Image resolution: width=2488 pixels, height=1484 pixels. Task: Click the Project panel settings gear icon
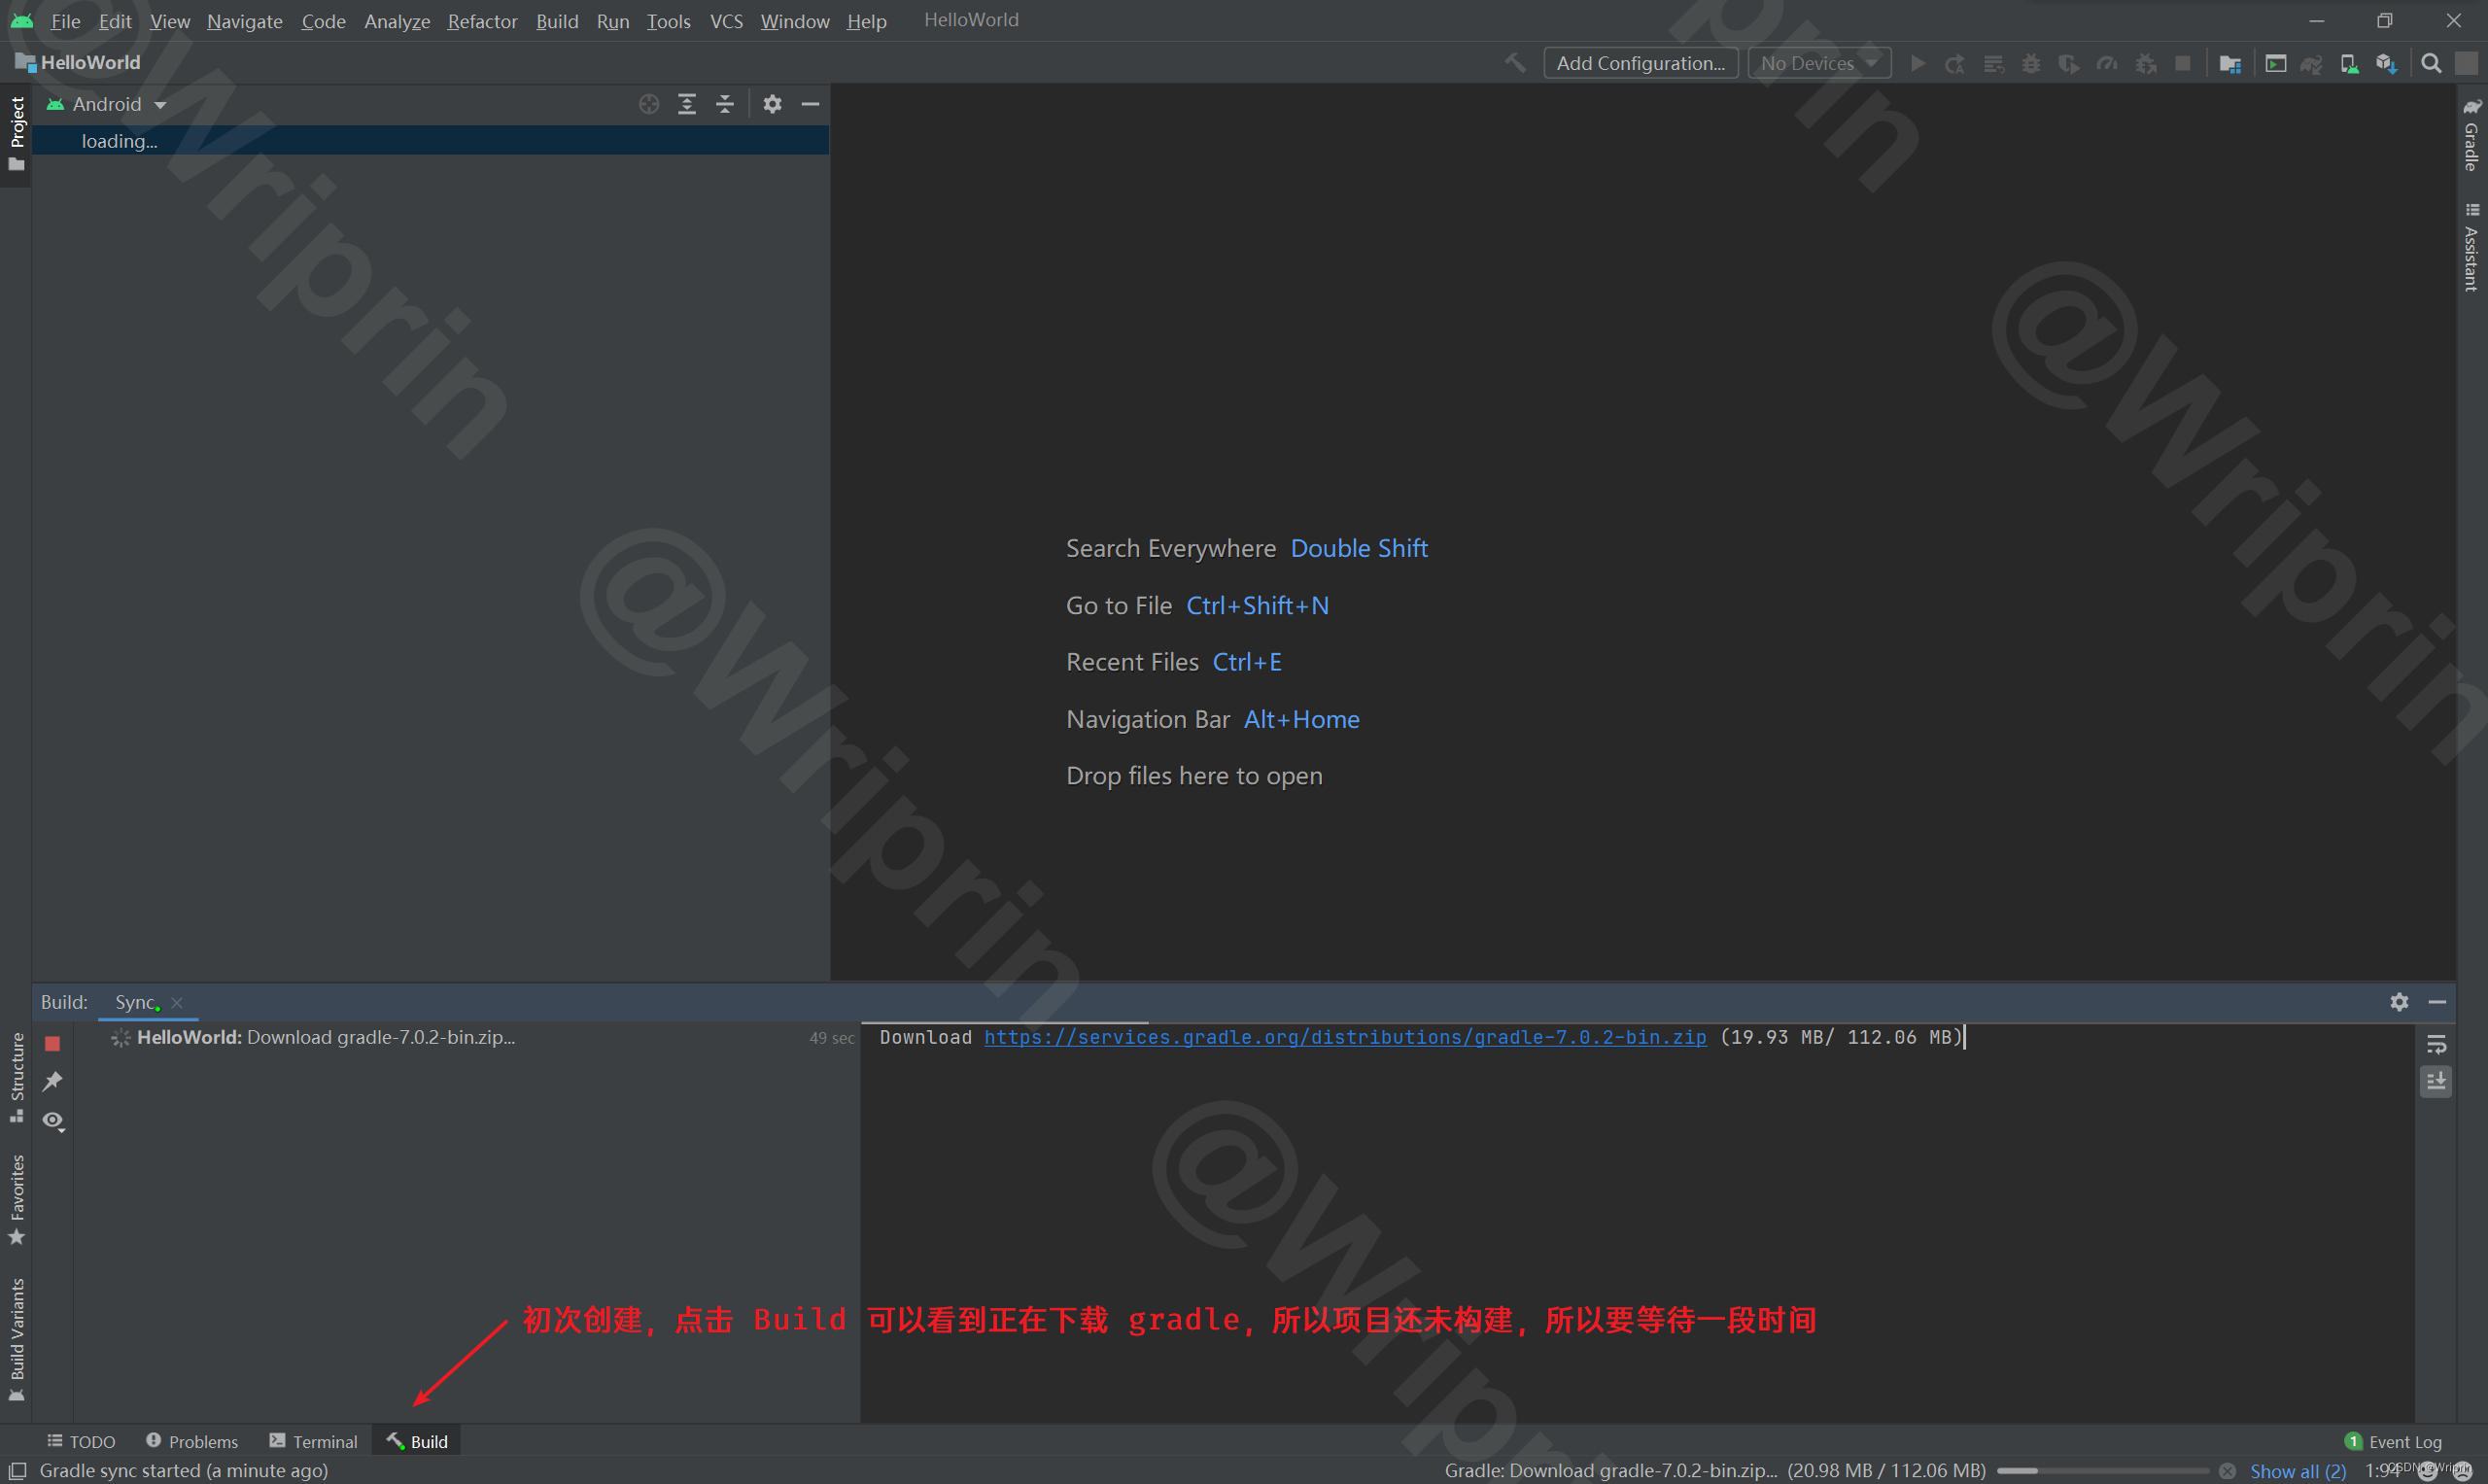click(772, 104)
